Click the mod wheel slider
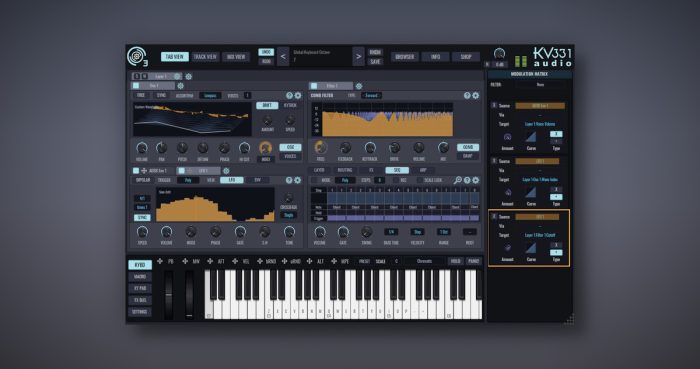This screenshot has width=700, height=369. 189,295
